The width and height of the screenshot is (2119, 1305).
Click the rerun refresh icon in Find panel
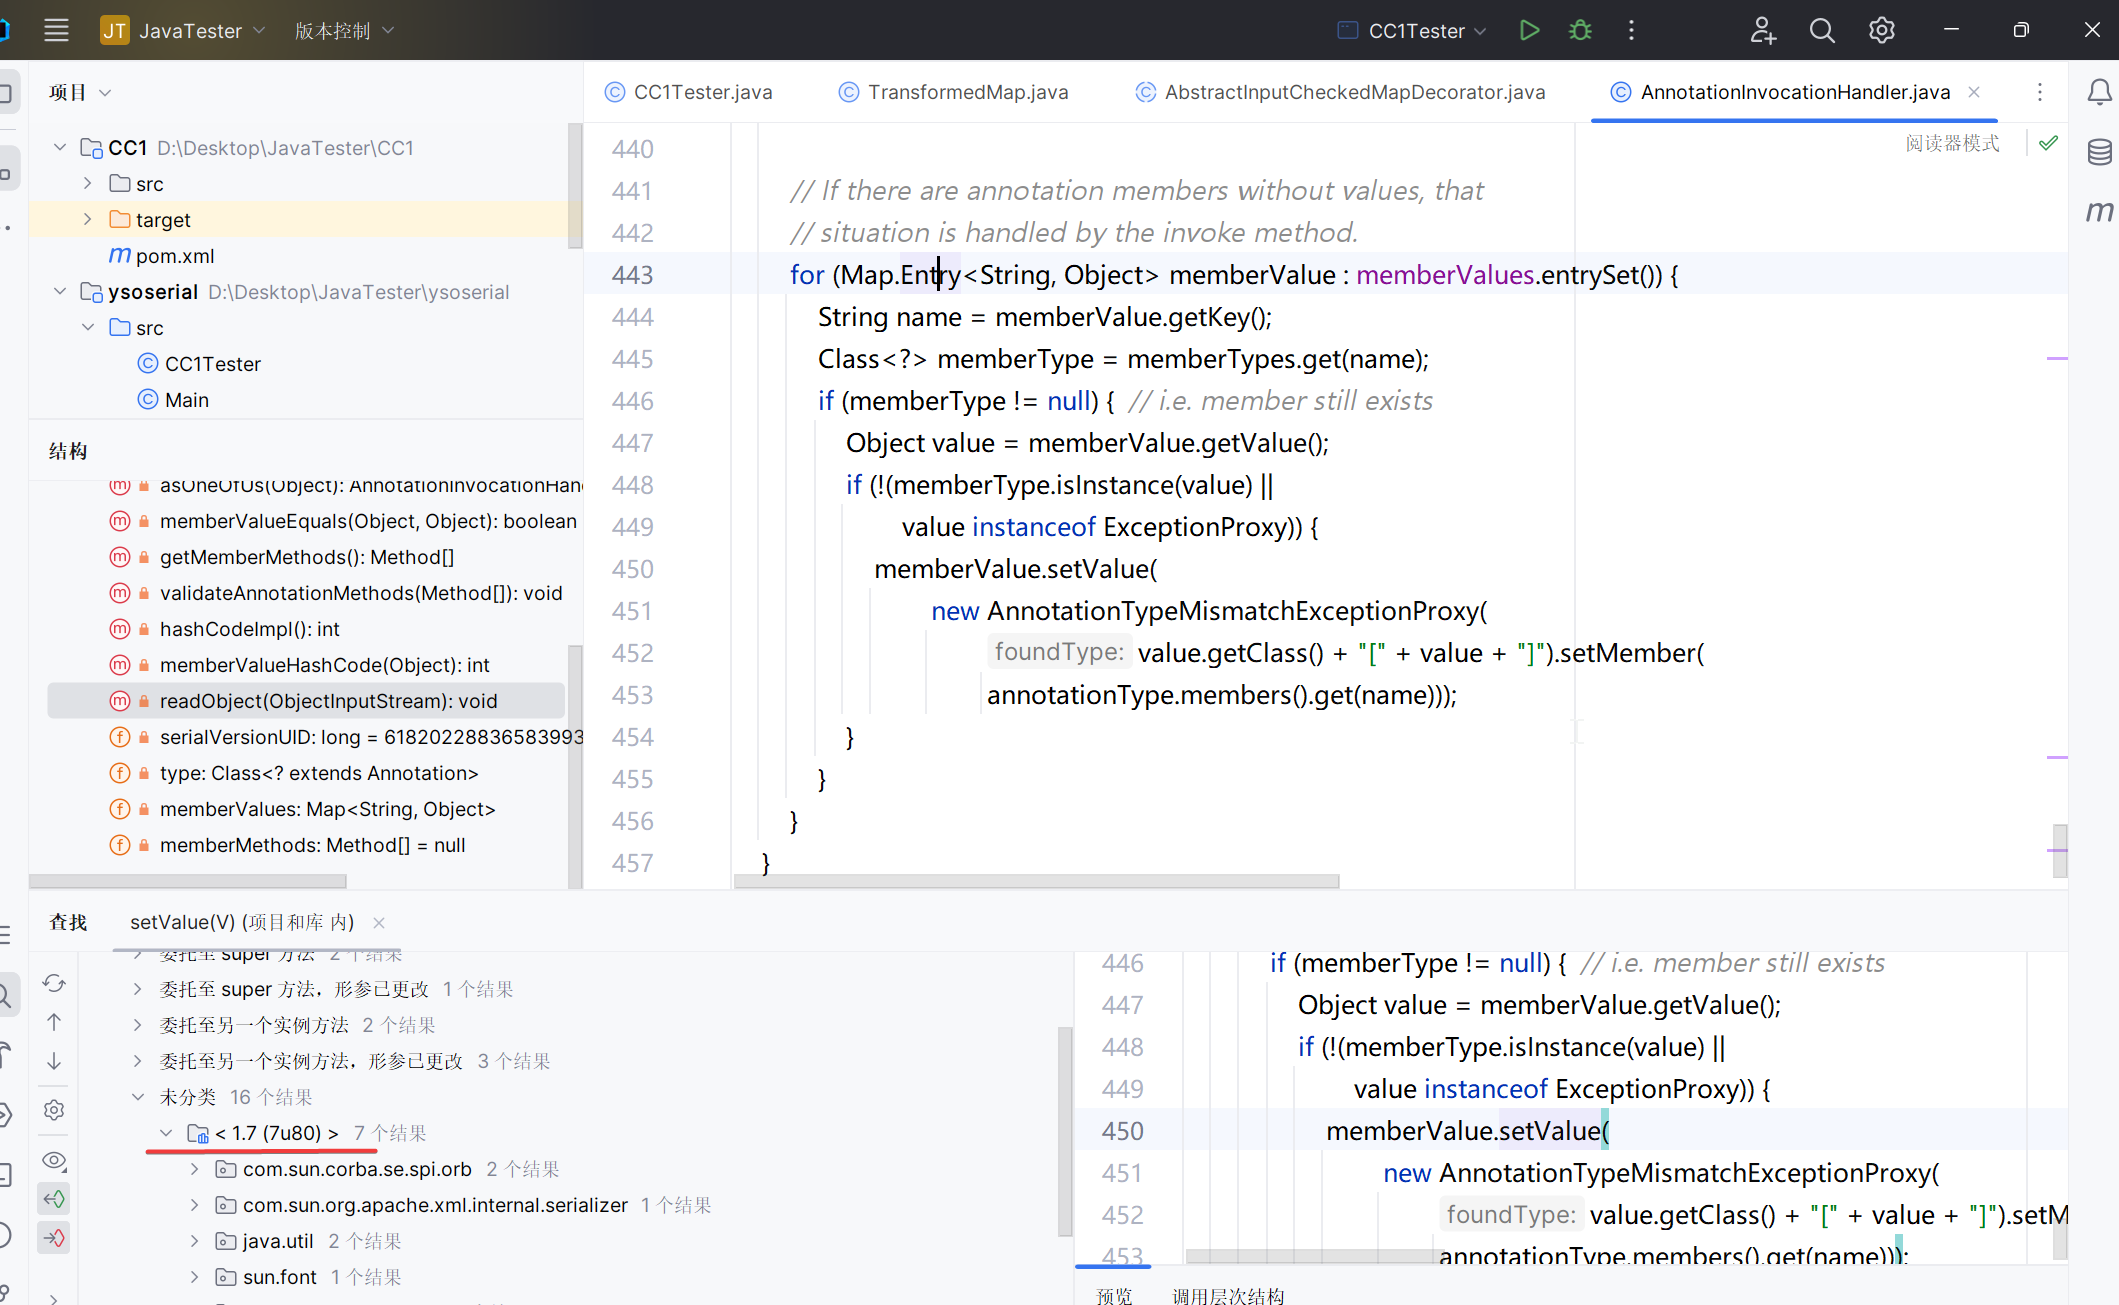pyautogui.click(x=54, y=983)
